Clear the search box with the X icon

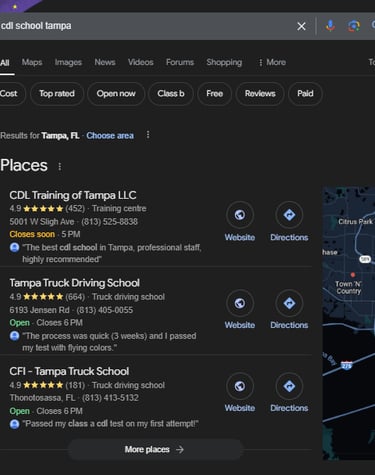(301, 26)
